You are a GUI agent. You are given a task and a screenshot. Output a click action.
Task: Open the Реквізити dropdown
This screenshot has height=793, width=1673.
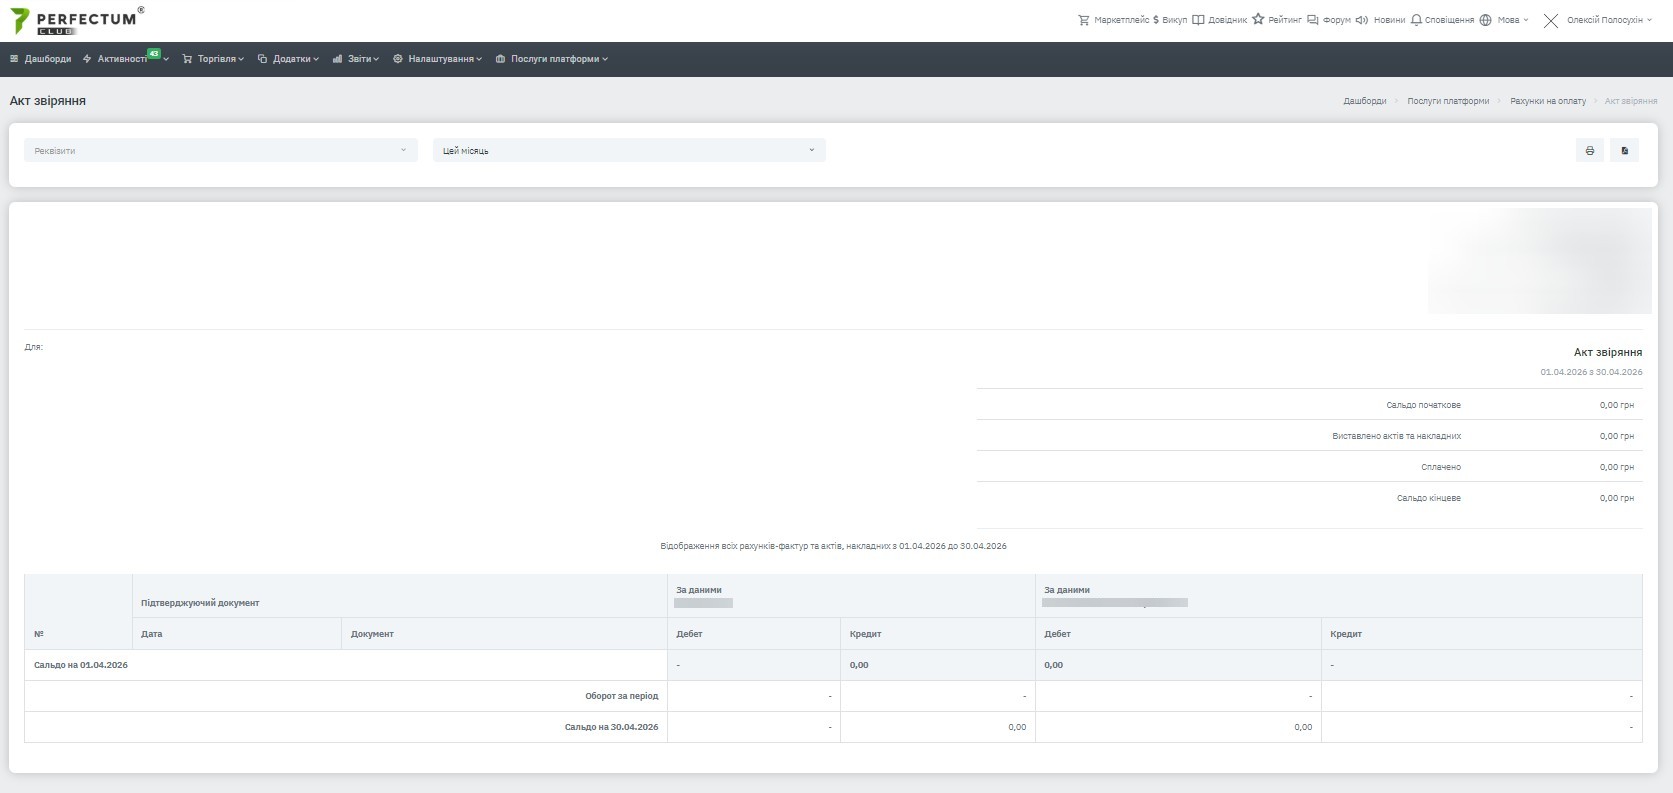click(x=220, y=151)
